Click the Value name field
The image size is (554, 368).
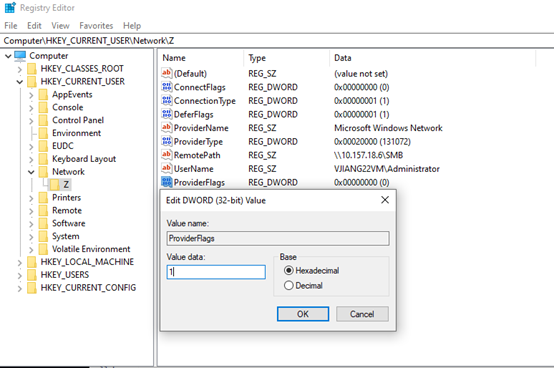pyautogui.click(x=278, y=238)
